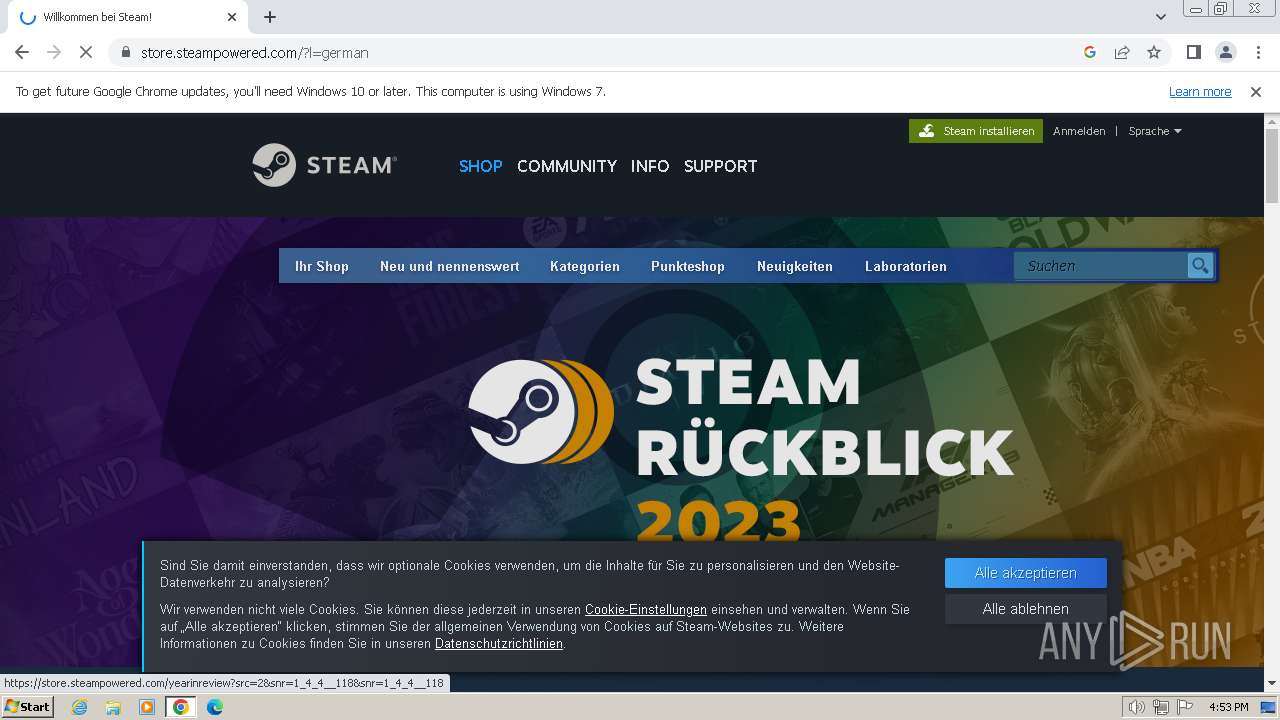Open media player taskbar icon

click(x=147, y=707)
